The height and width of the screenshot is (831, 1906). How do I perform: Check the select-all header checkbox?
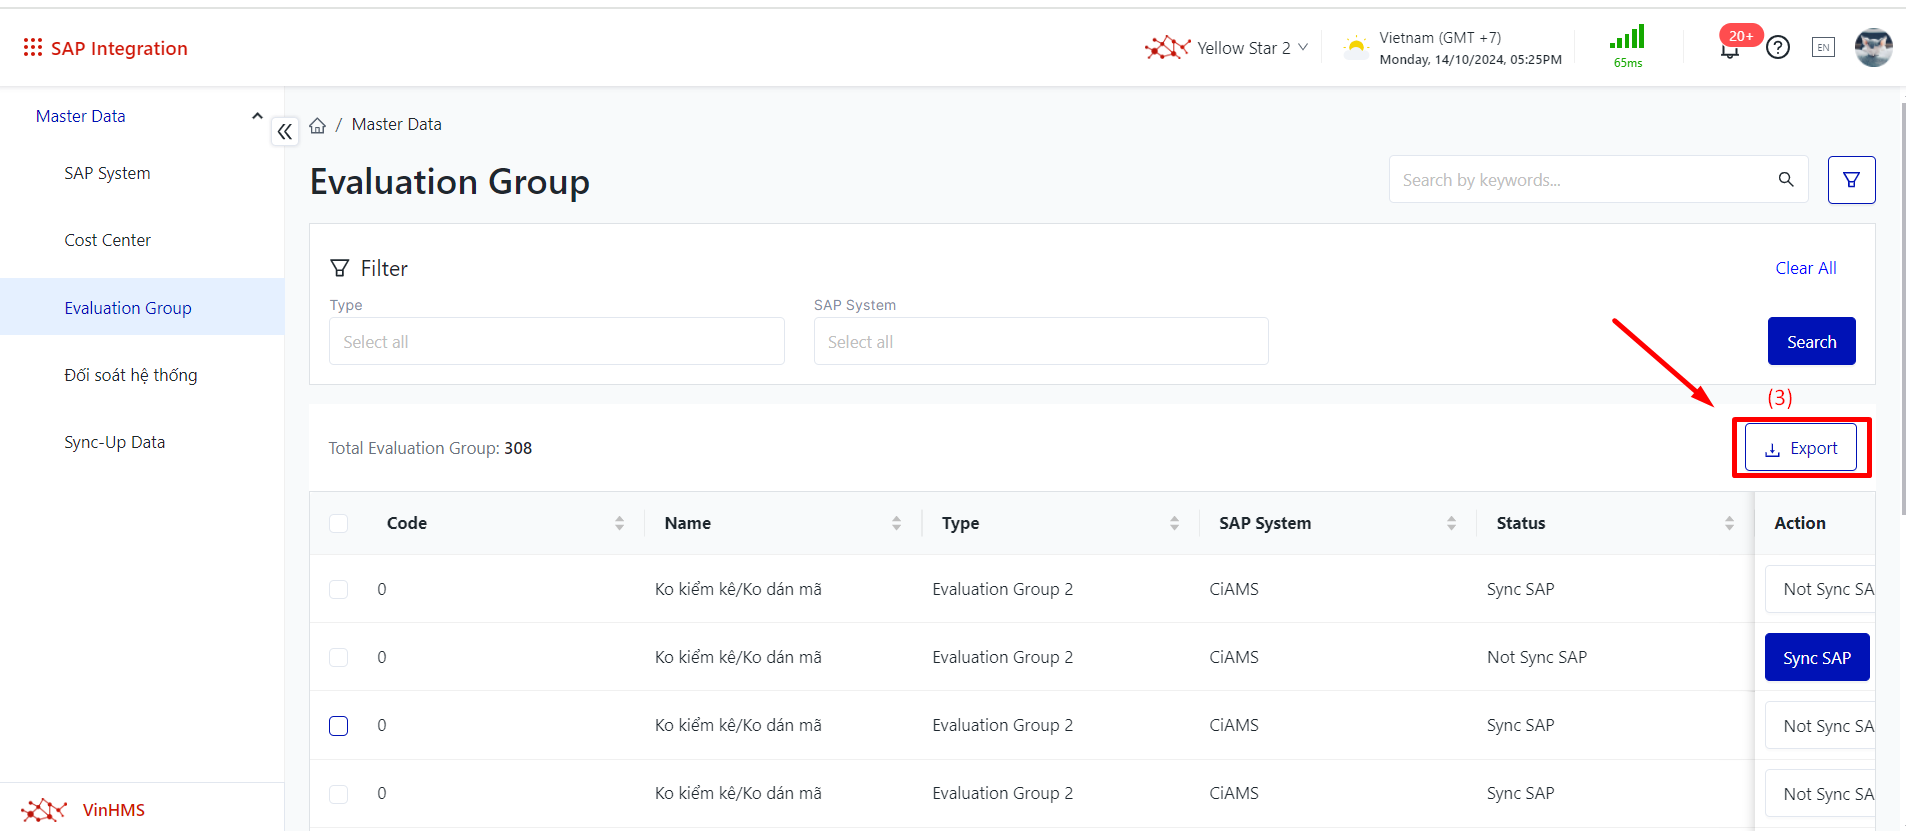coord(339,523)
